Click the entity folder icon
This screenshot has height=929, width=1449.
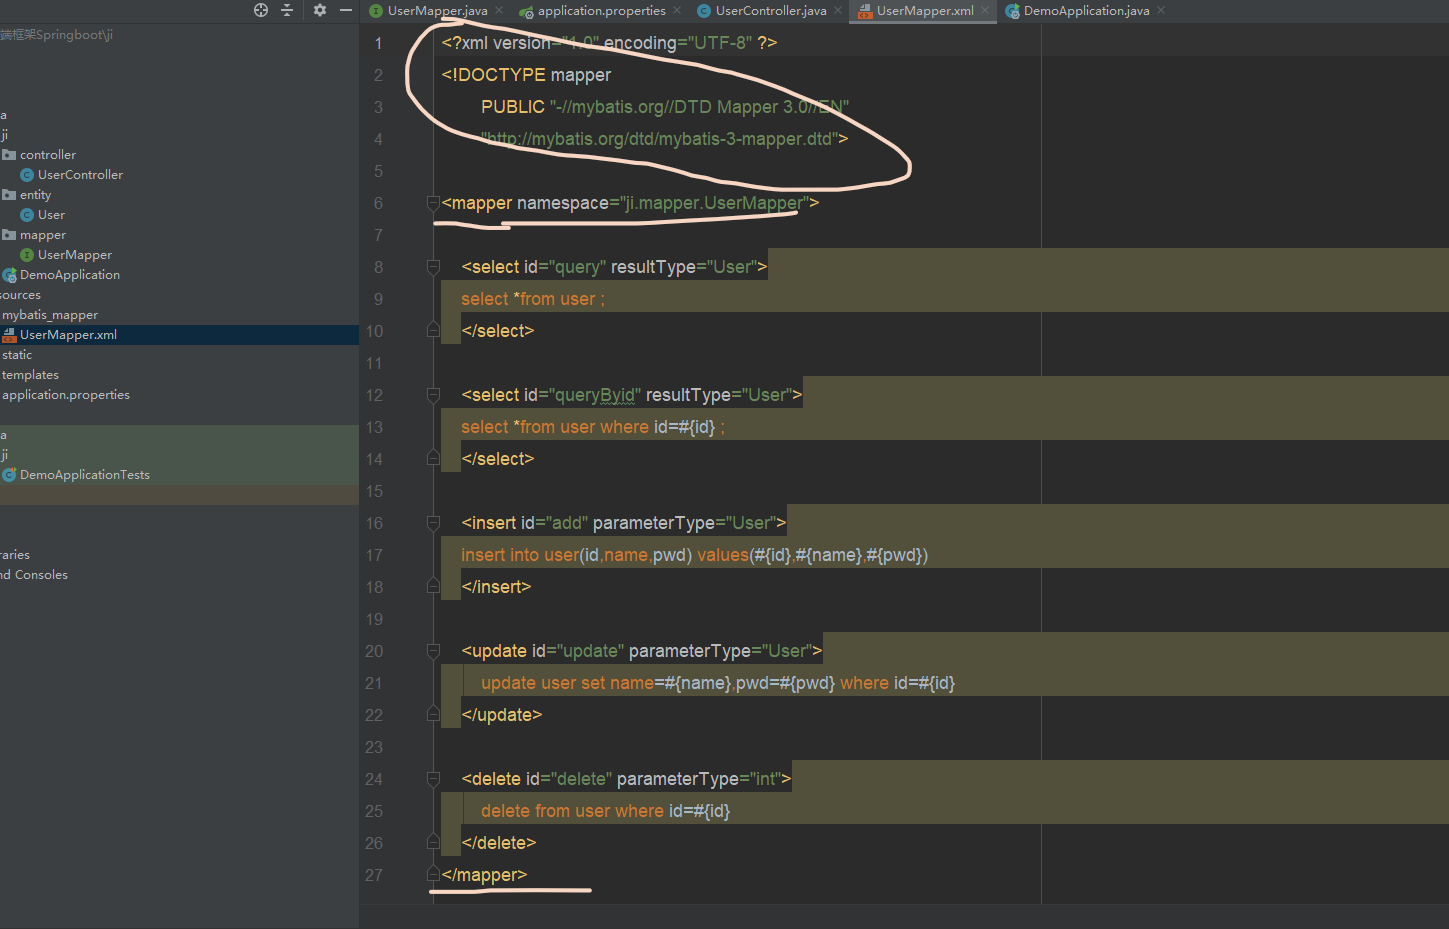pyautogui.click(x=9, y=195)
